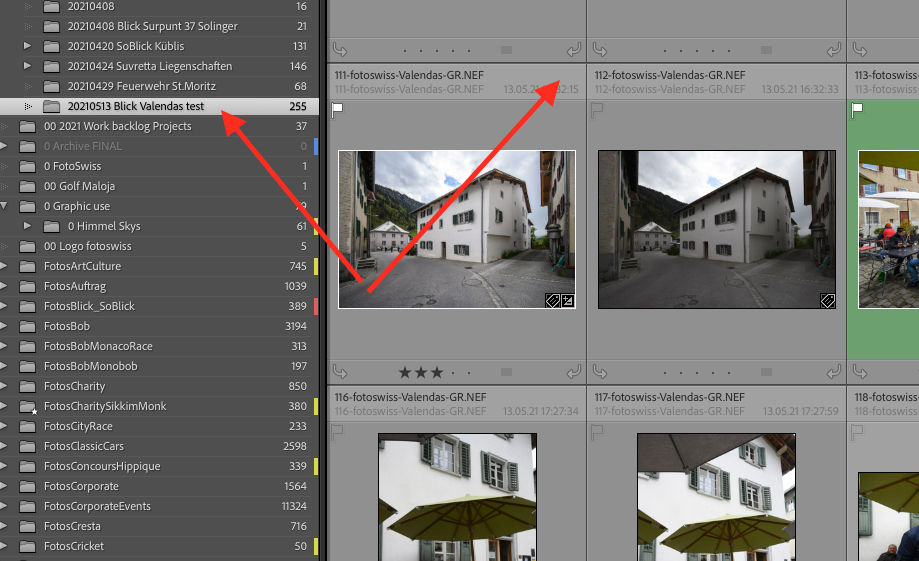Open color label swatch of photo 112
This screenshot has height=561, width=919.
(x=766, y=372)
